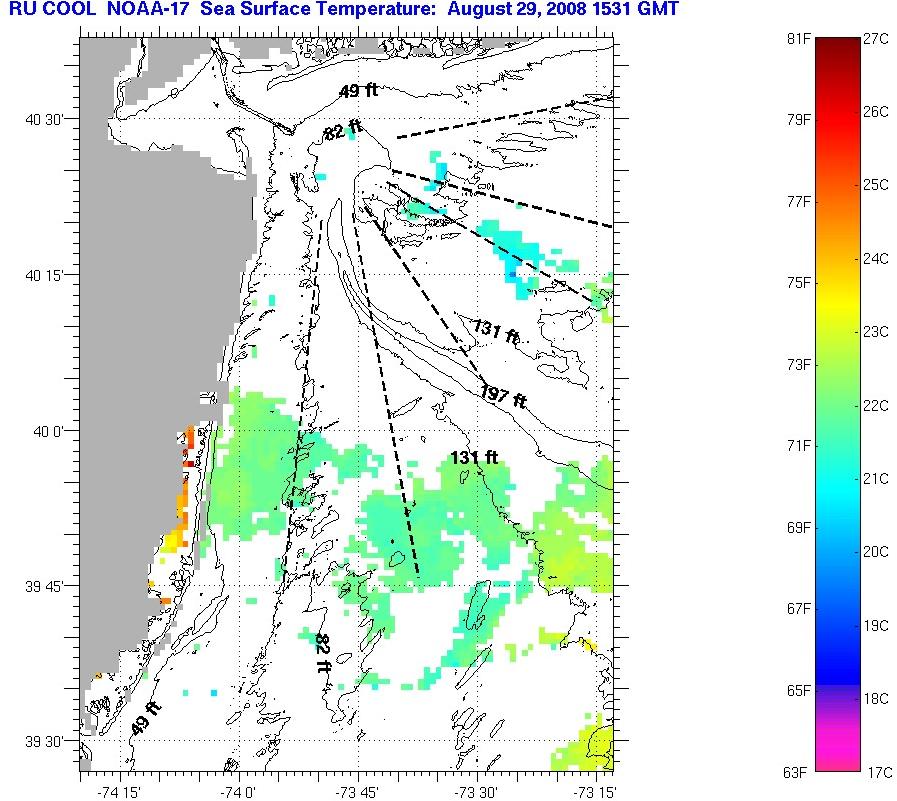The height and width of the screenshot is (801, 897).
Task: Select the 20C Celsius label
Action: [876, 552]
